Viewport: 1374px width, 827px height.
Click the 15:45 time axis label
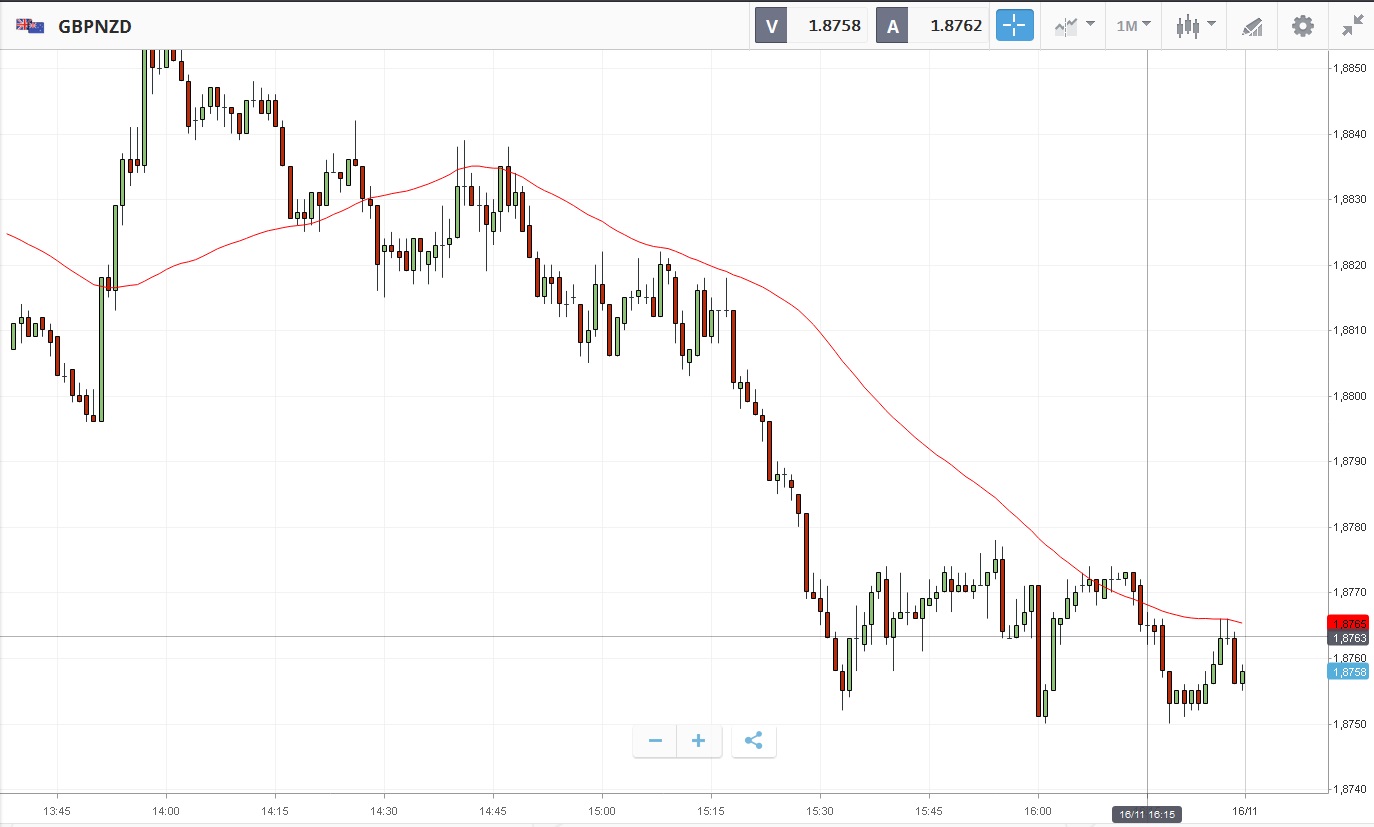(929, 811)
